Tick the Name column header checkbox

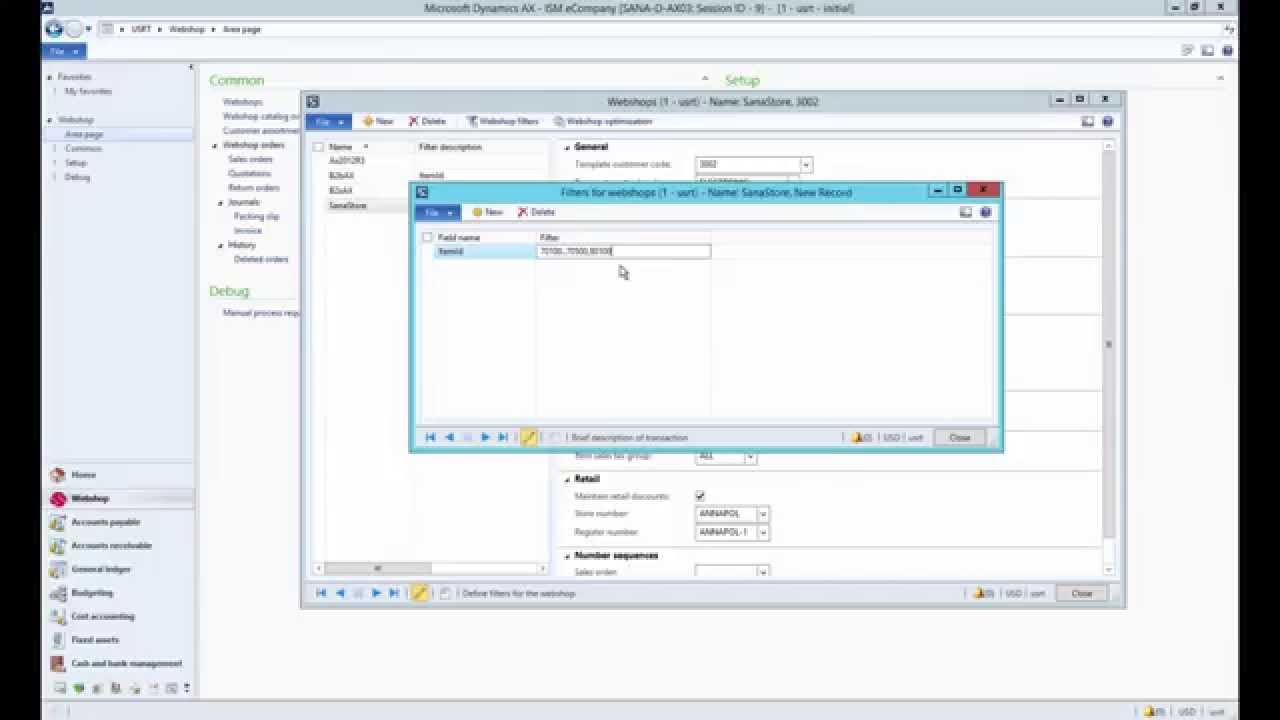(x=318, y=147)
